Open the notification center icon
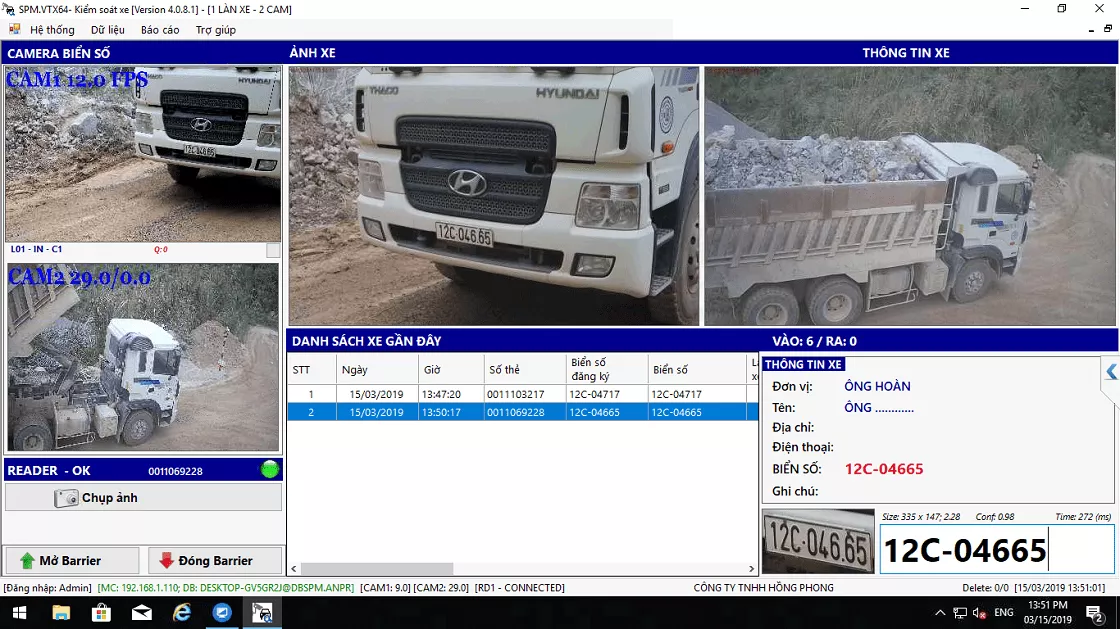Viewport: 1120px width, 629px height. click(x=1093, y=613)
